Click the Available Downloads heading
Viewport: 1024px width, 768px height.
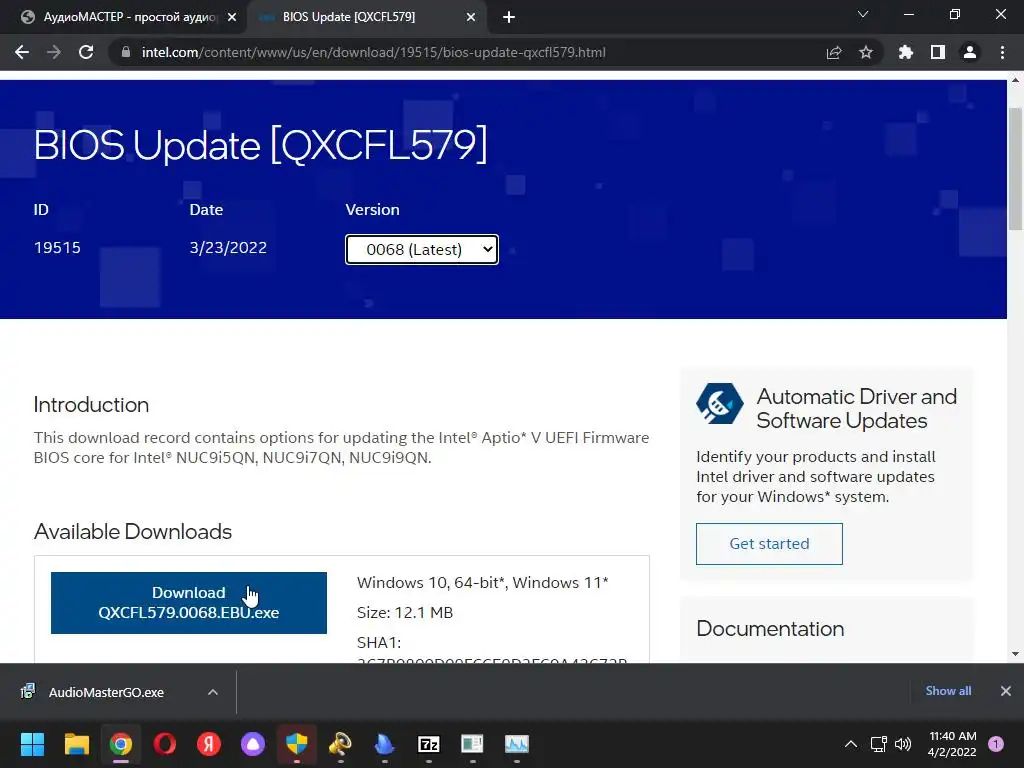pyautogui.click(x=133, y=532)
